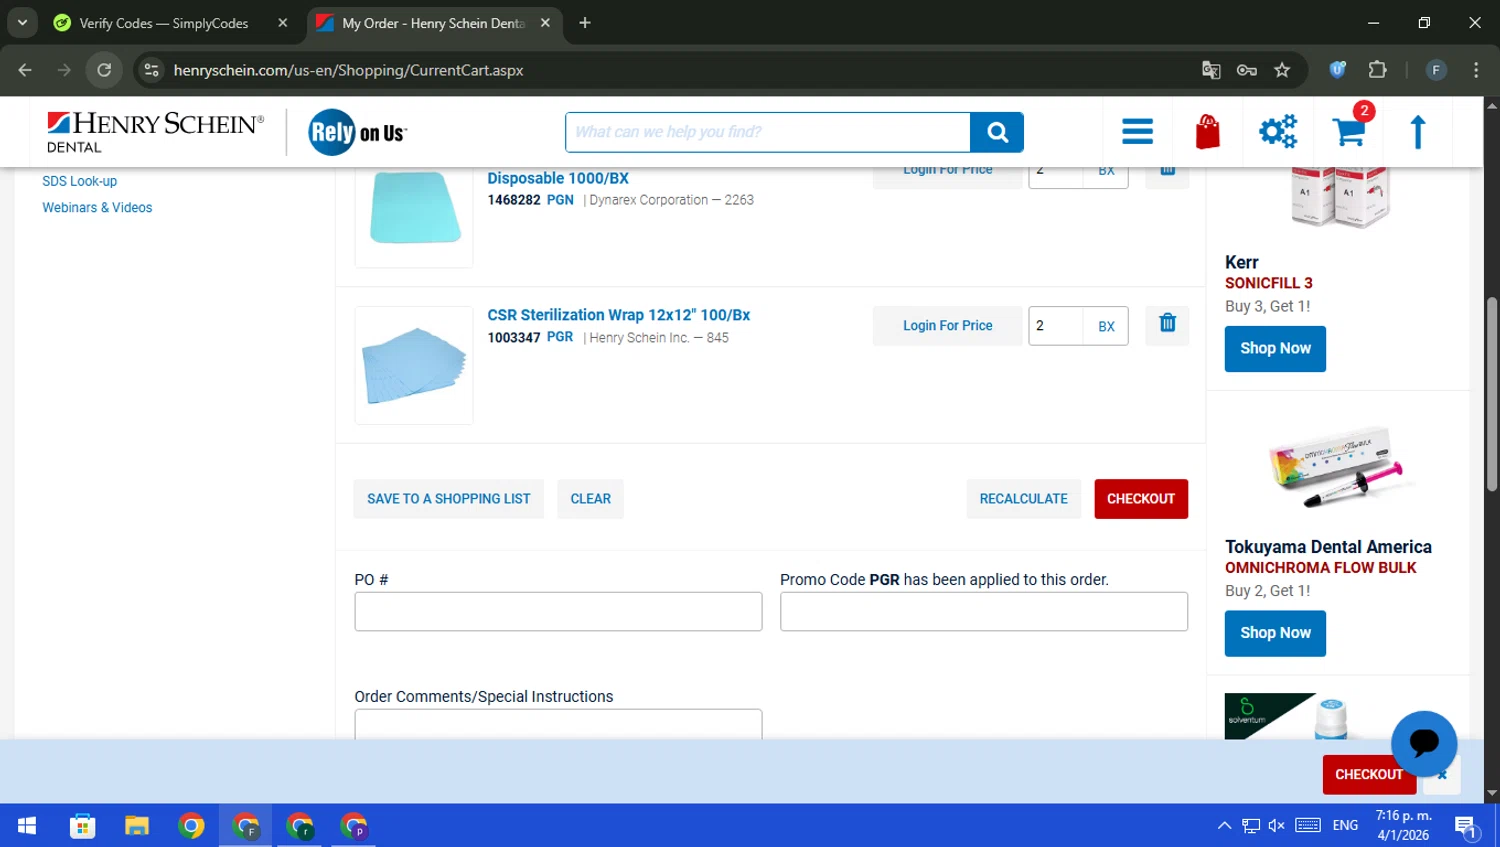The height and width of the screenshot is (847, 1500).
Task: Open the notification center icon in tray
Action: point(1466,826)
